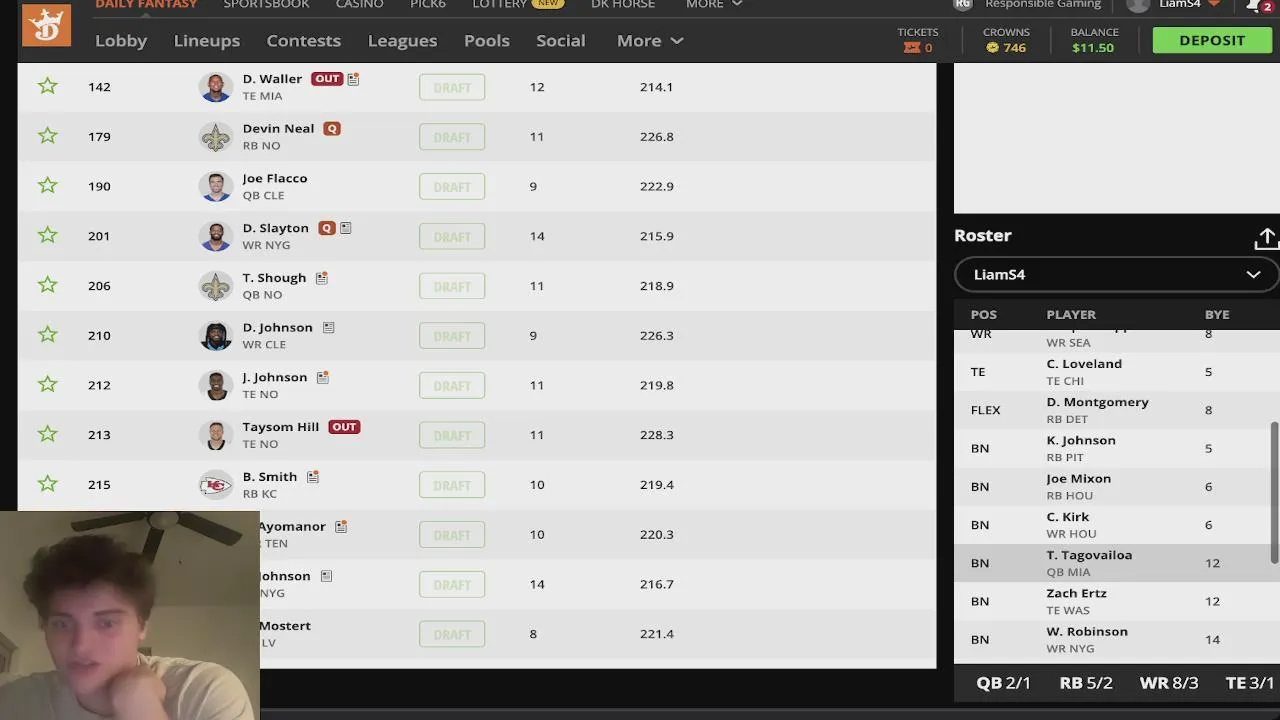Click Taysom Hill's OUT status badge
This screenshot has width=1280, height=720.
tap(343, 427)
